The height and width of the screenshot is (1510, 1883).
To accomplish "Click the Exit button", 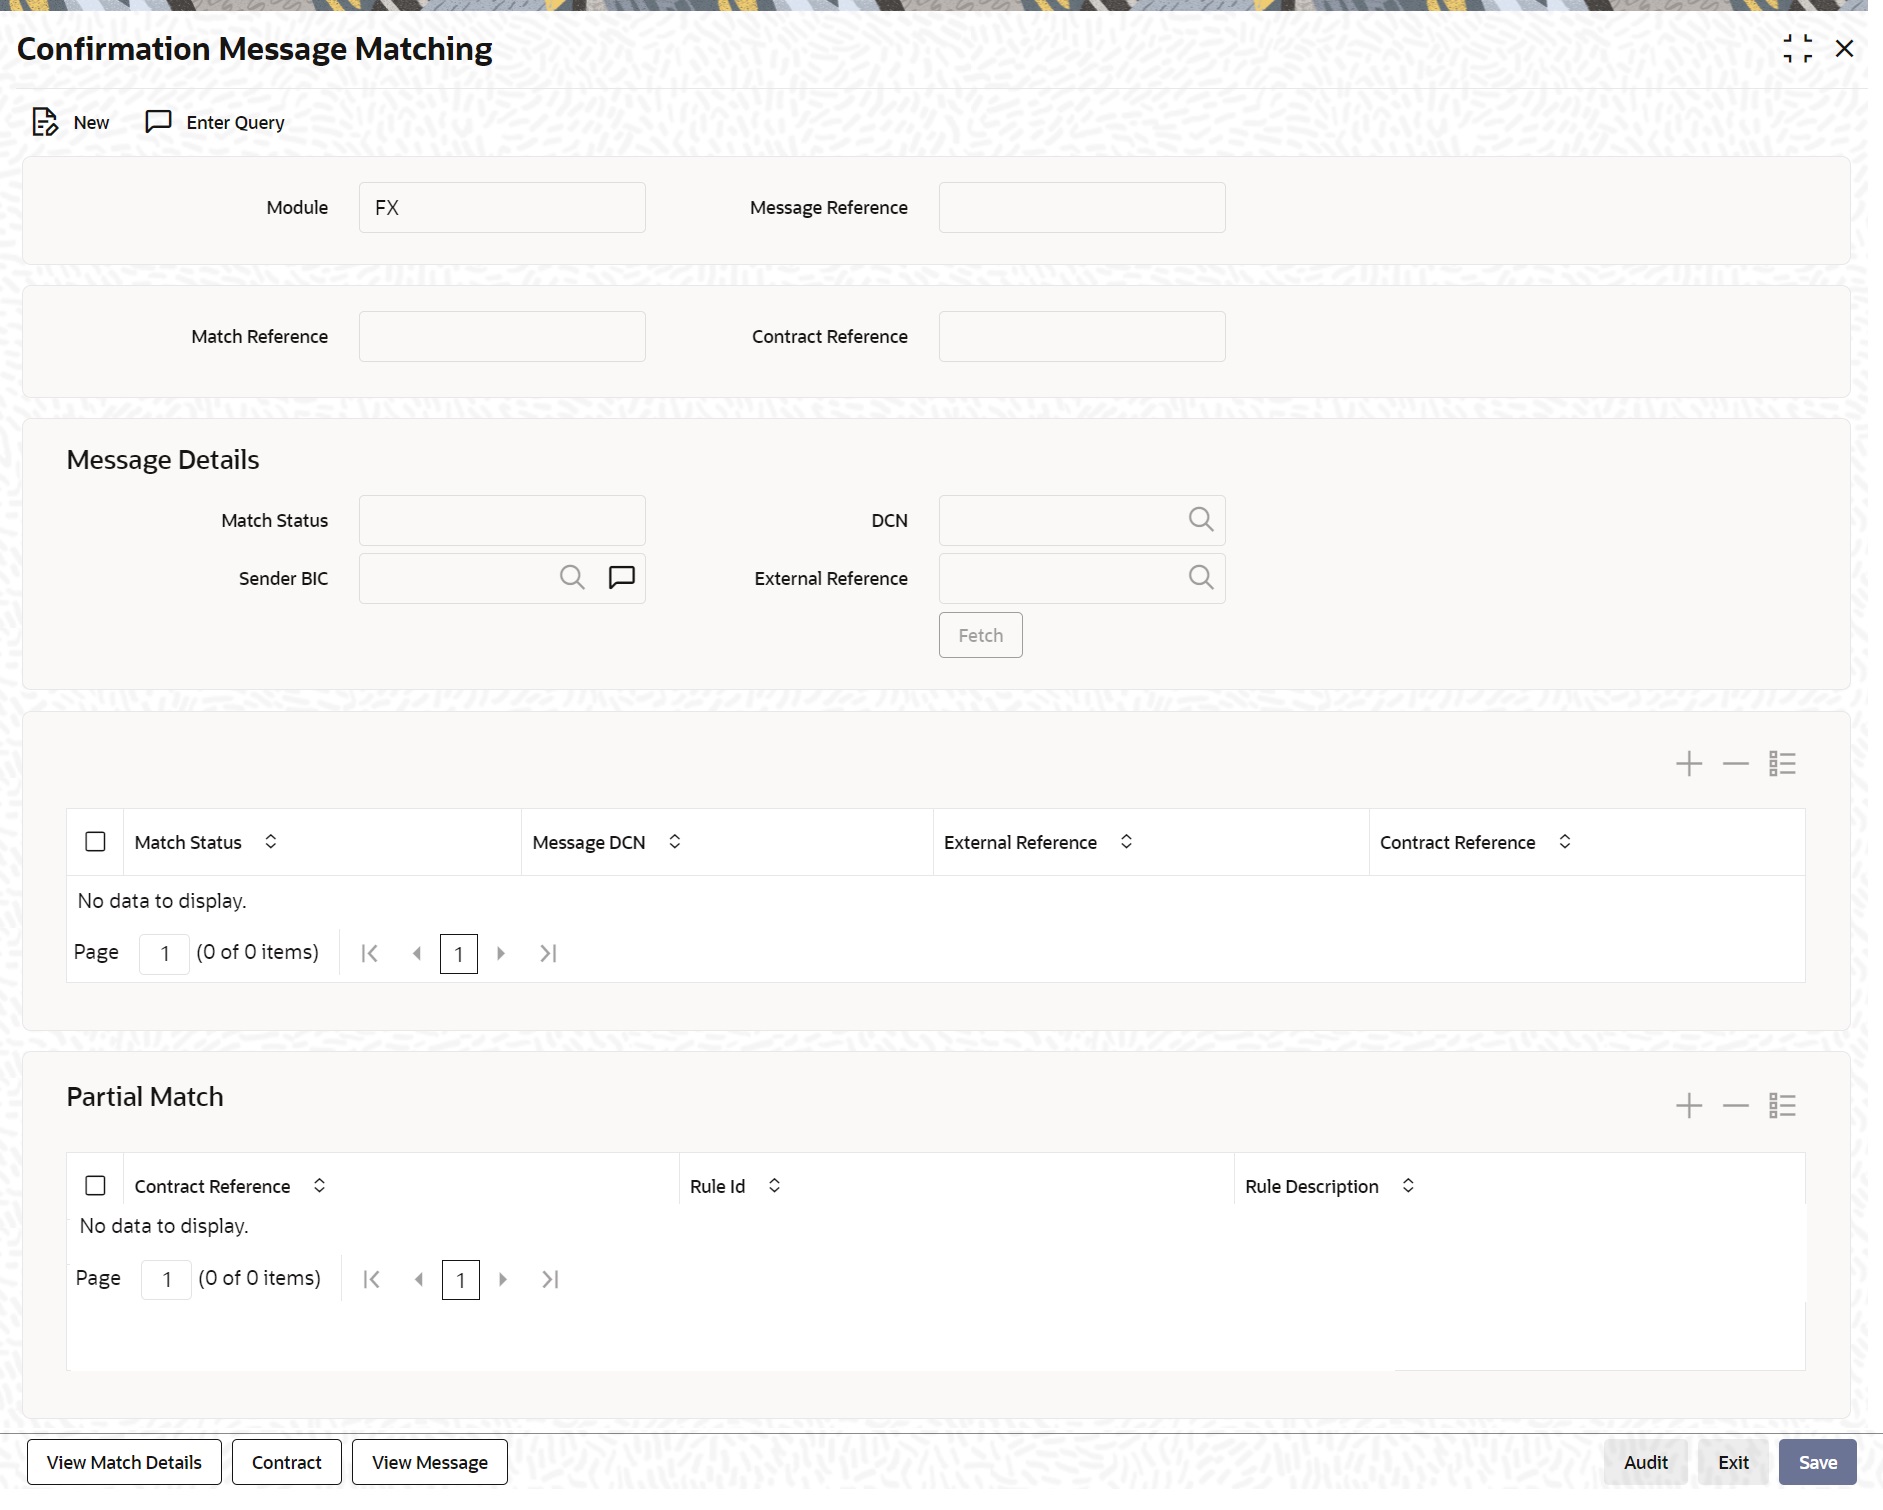I will click(1733, 1462).
